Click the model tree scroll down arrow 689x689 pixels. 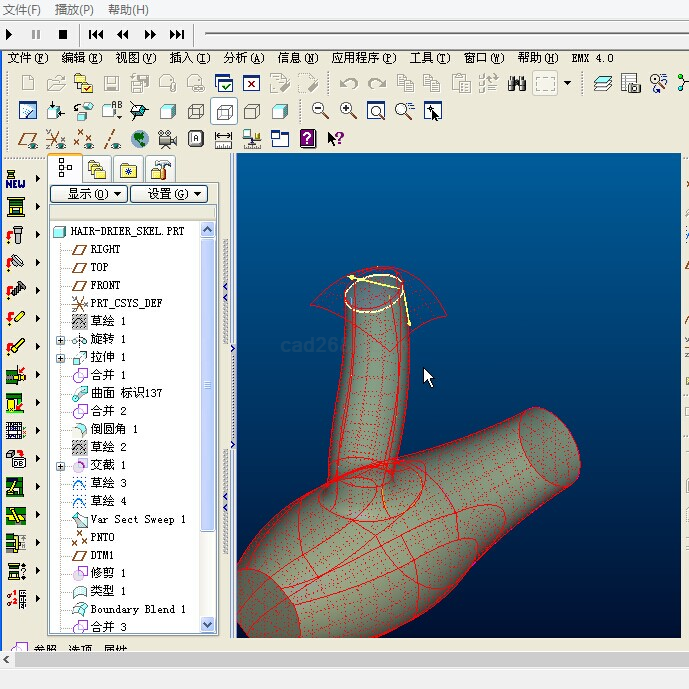point(208,624)
